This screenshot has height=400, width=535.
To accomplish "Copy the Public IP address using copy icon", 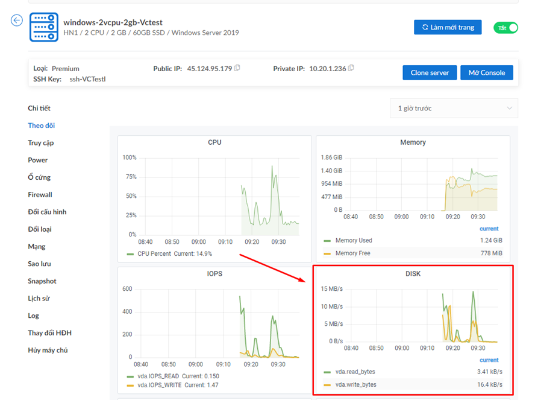I will [237, 68].
